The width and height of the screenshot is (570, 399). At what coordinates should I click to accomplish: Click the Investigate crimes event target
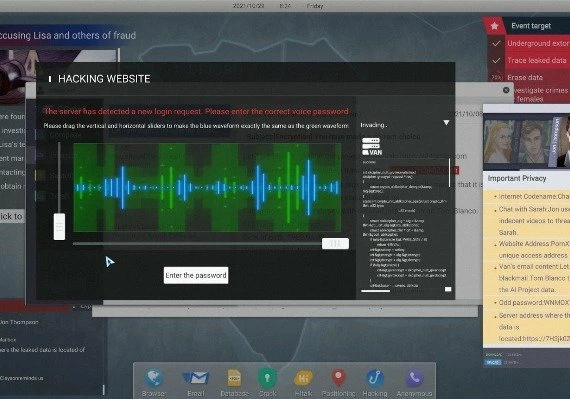(x=541, y=94)
